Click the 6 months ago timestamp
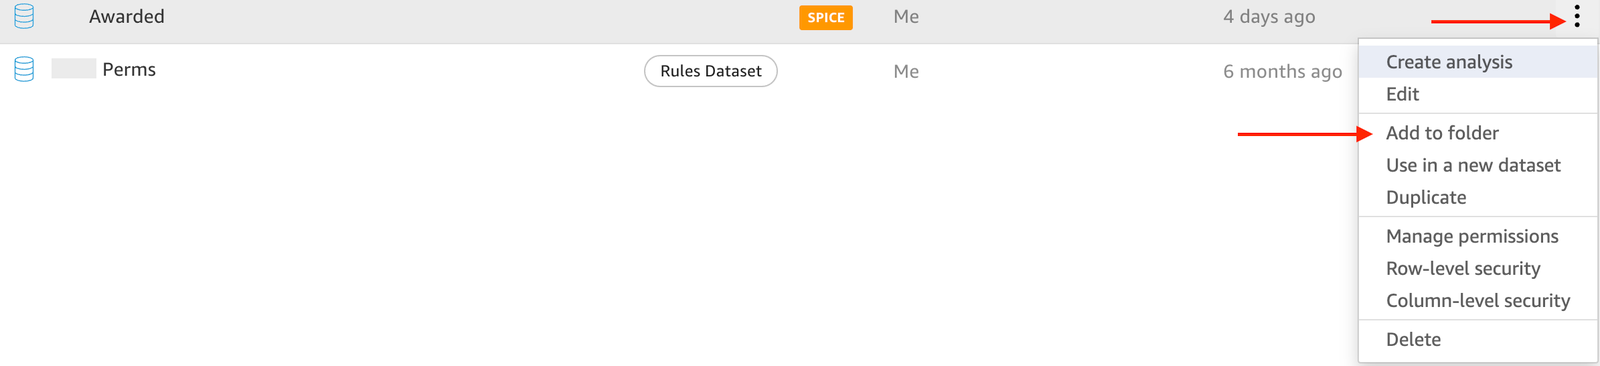This screenshot has height=366, width=1600. (1283, 71)
